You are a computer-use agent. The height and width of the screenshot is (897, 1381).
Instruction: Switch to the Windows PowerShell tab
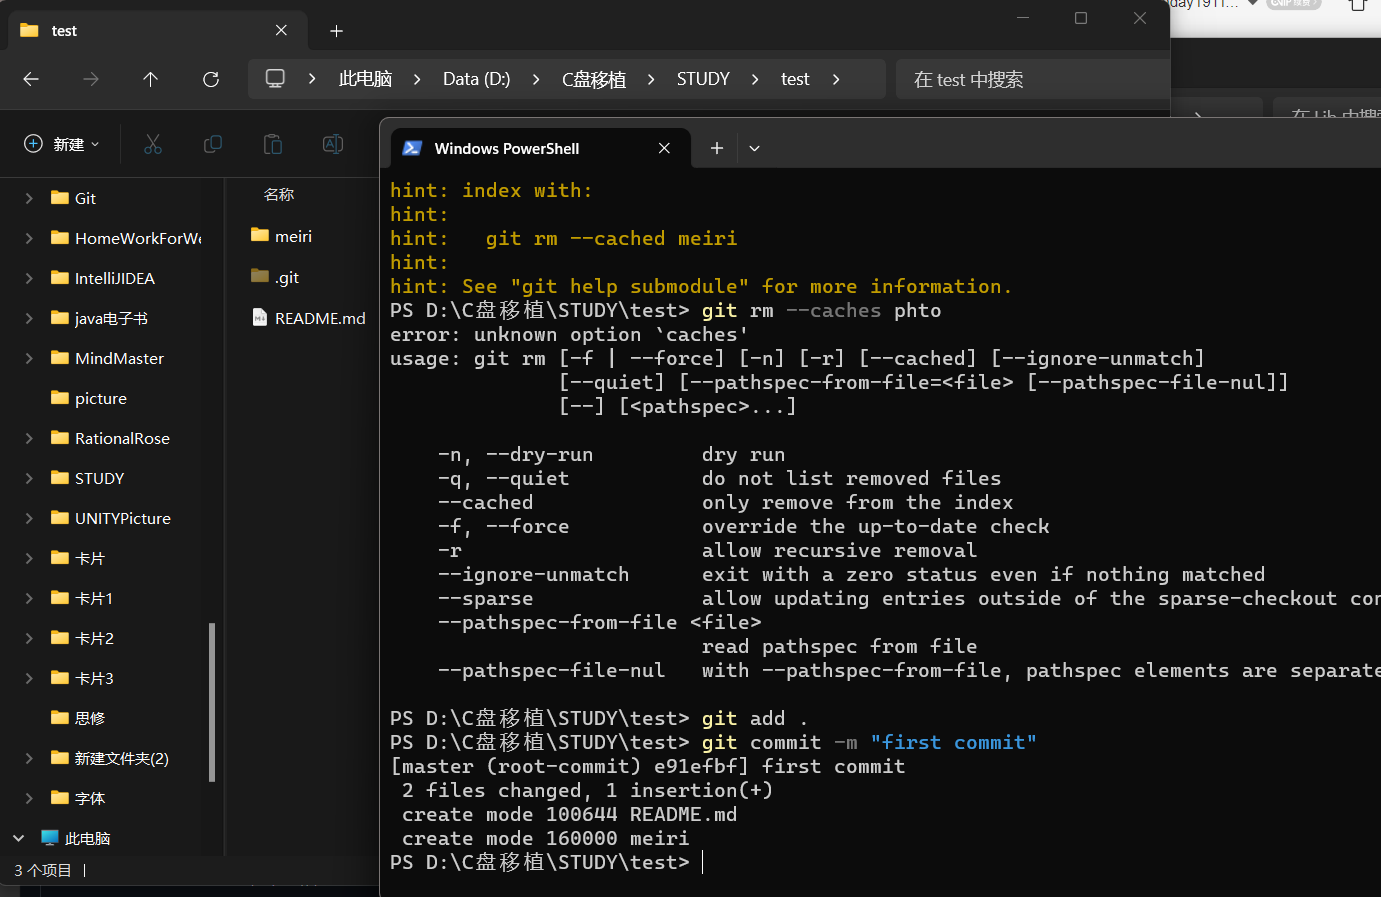pos(538,148)
